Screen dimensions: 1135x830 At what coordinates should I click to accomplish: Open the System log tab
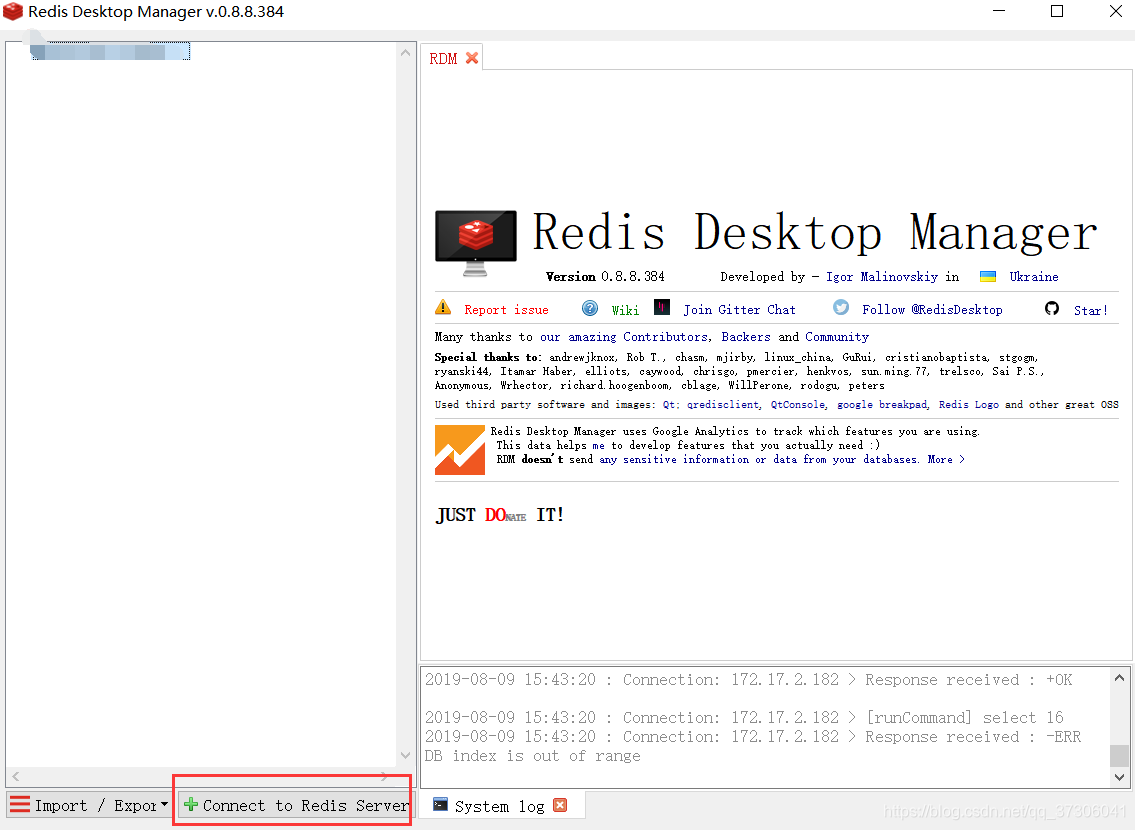[499, 806]
